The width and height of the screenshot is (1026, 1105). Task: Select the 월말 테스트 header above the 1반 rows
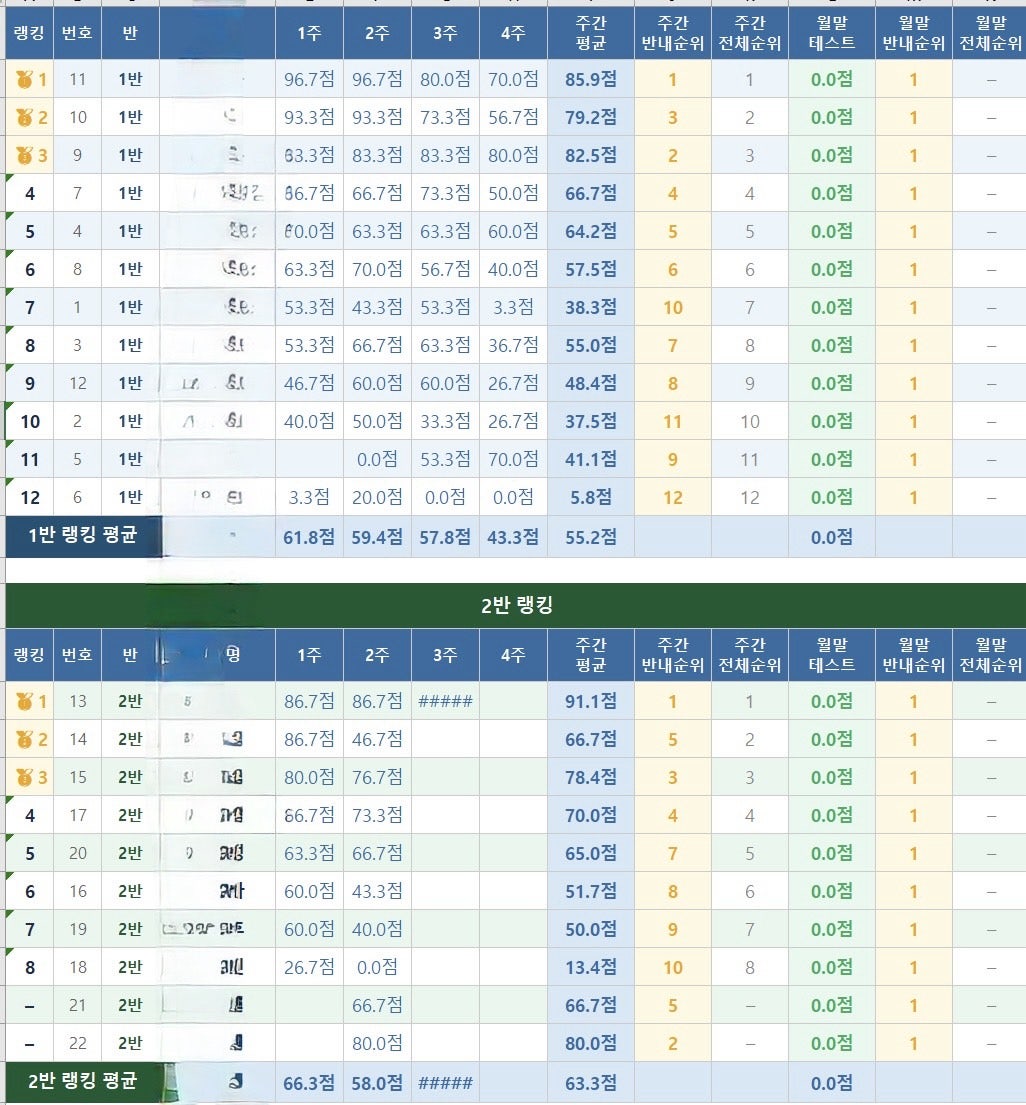832,33
